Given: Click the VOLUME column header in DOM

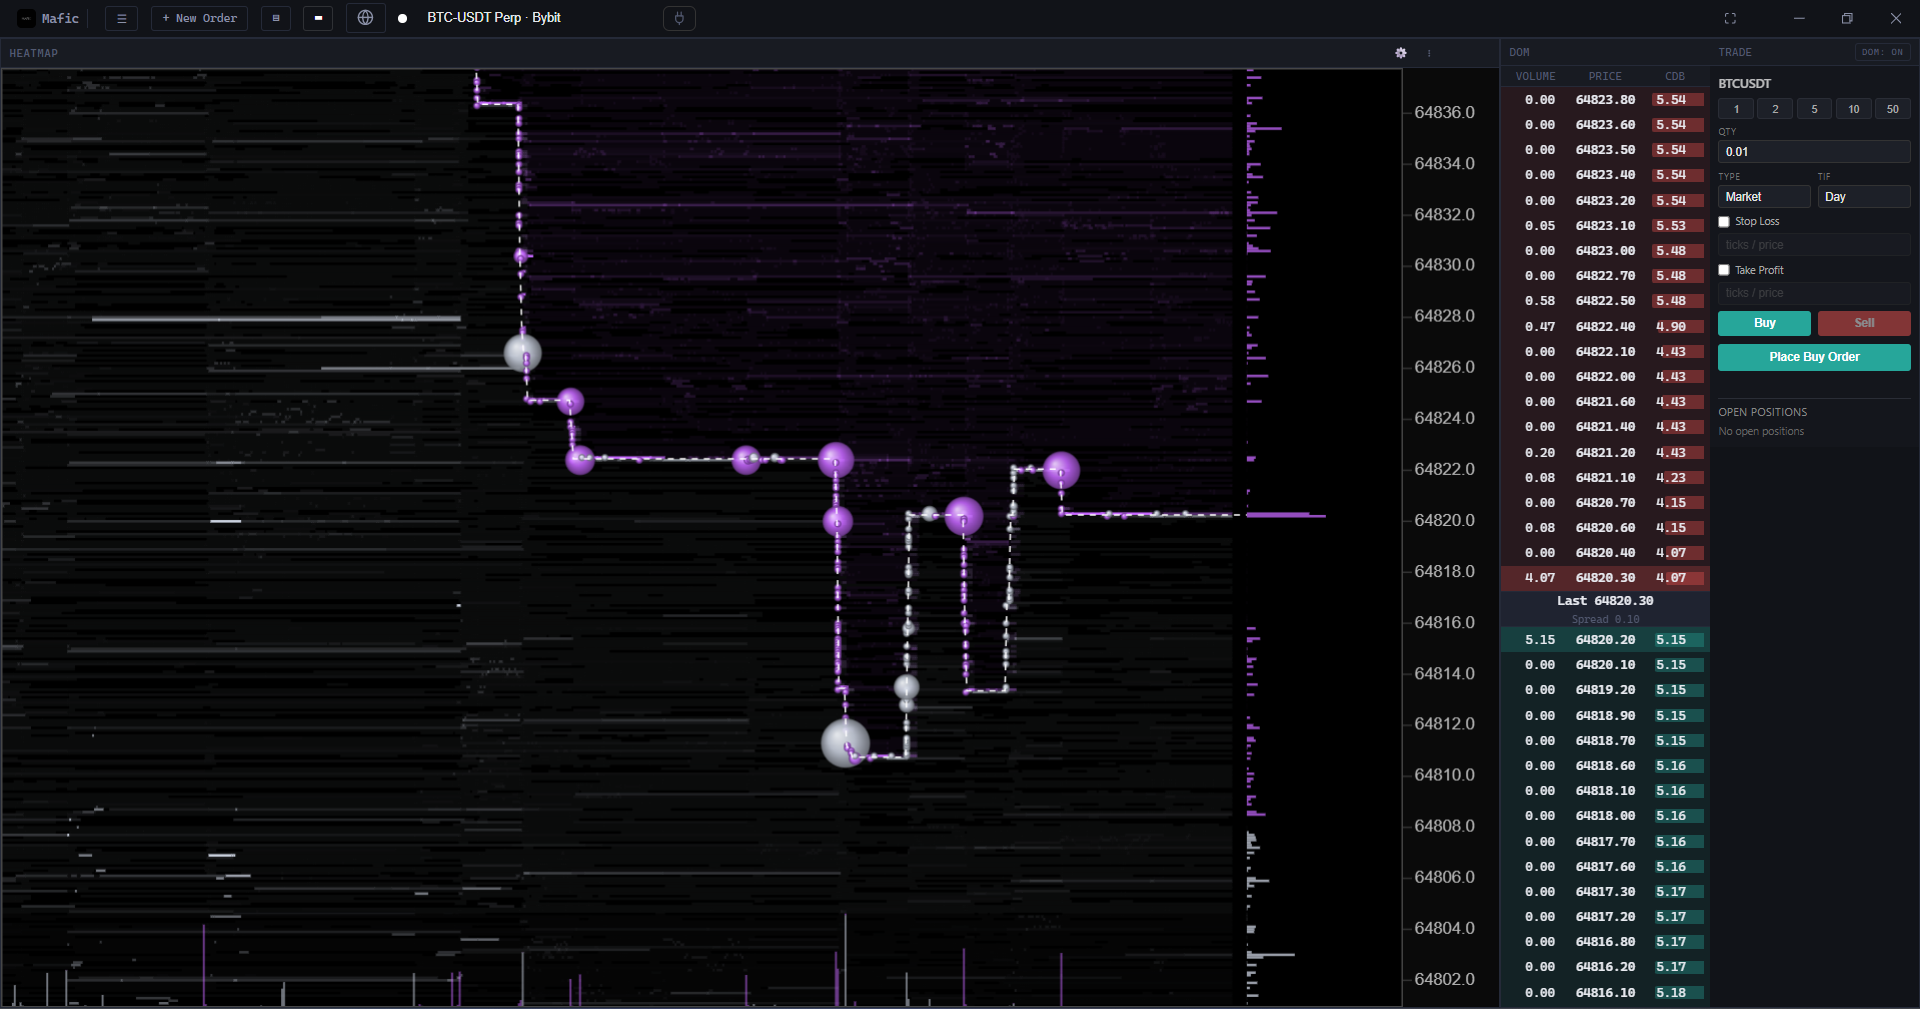Looking at the screenshot, I should pos(1535,76).
